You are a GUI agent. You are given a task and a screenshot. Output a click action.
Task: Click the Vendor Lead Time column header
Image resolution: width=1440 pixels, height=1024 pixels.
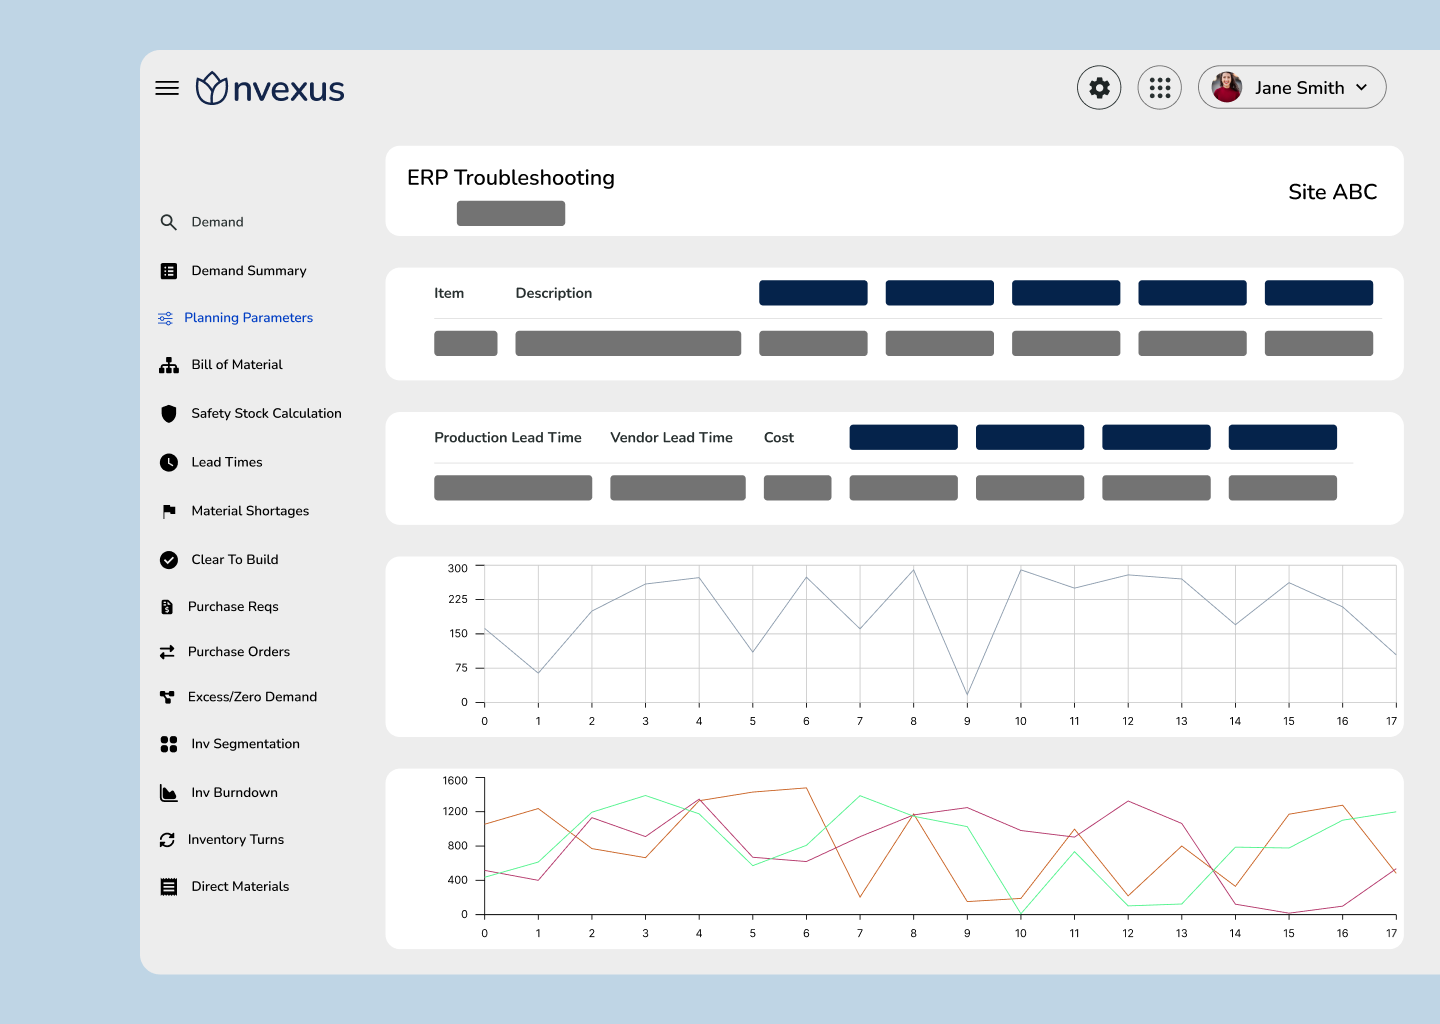click(x=672, y=438)
